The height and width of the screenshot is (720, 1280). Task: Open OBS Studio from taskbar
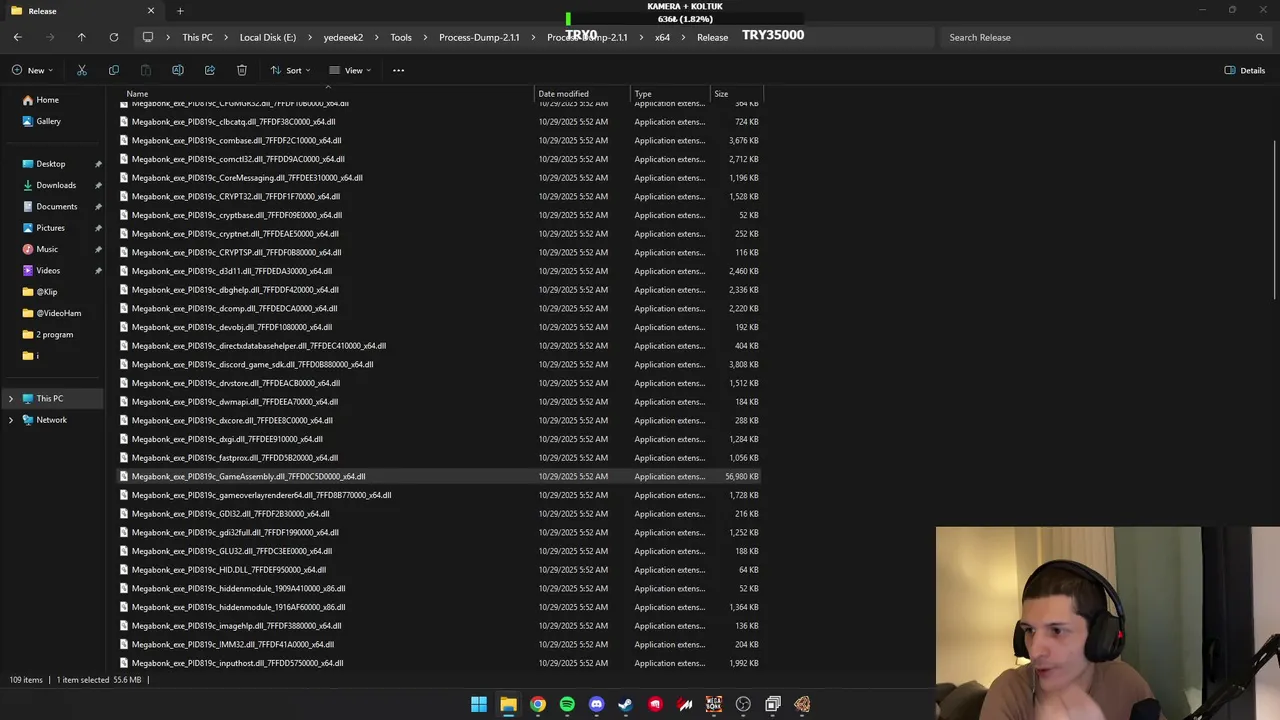(x=743, y=704)
